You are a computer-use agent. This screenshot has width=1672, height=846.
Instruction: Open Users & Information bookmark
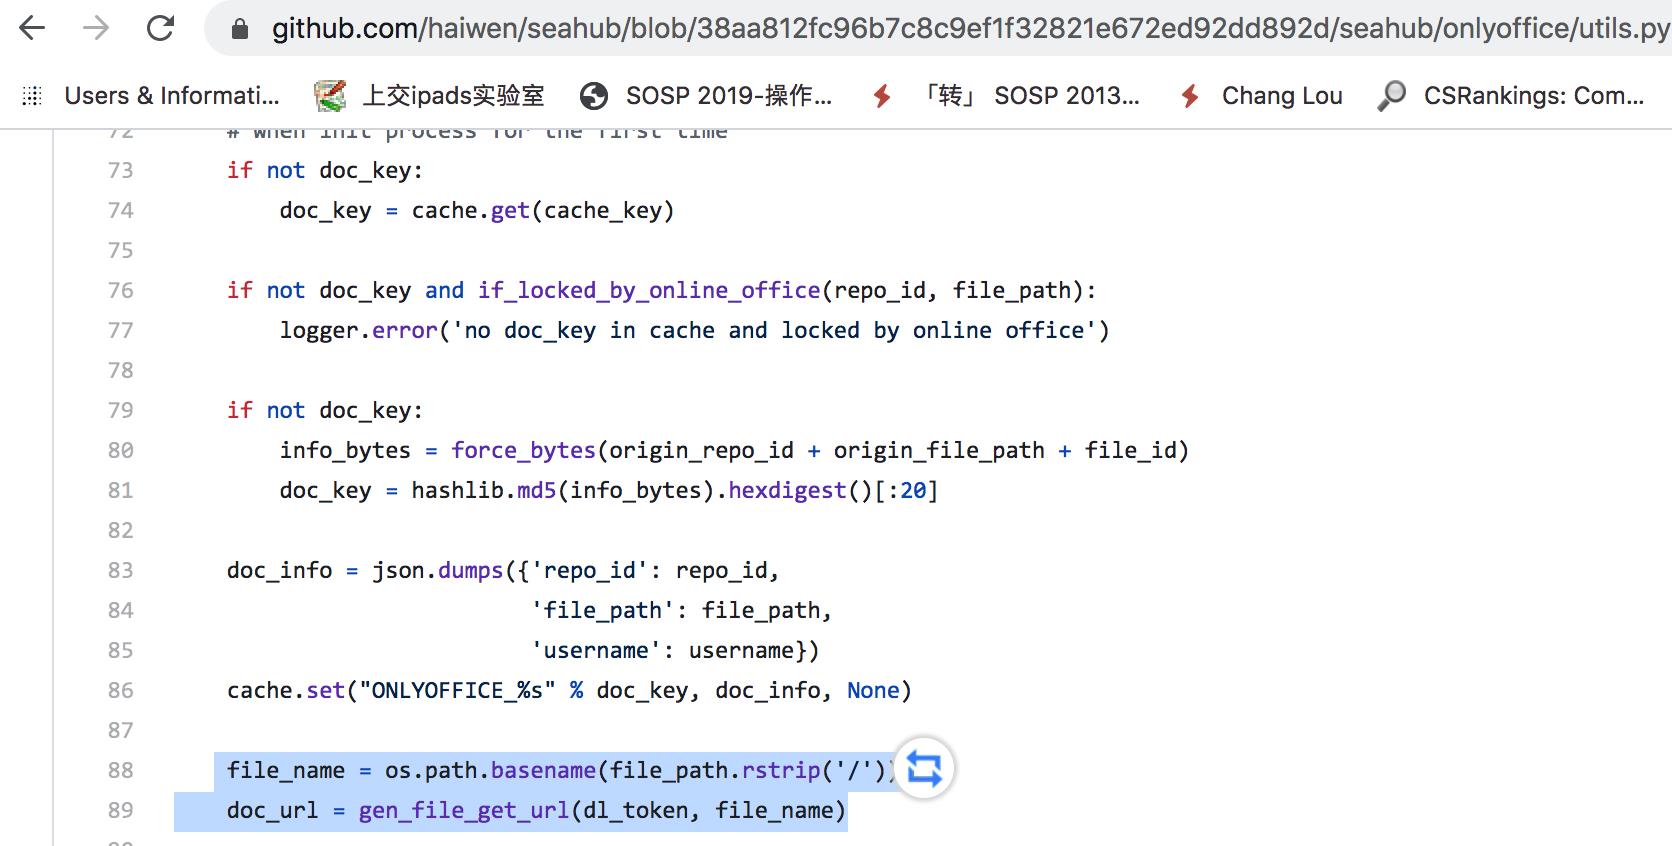[x=172, y=96]
